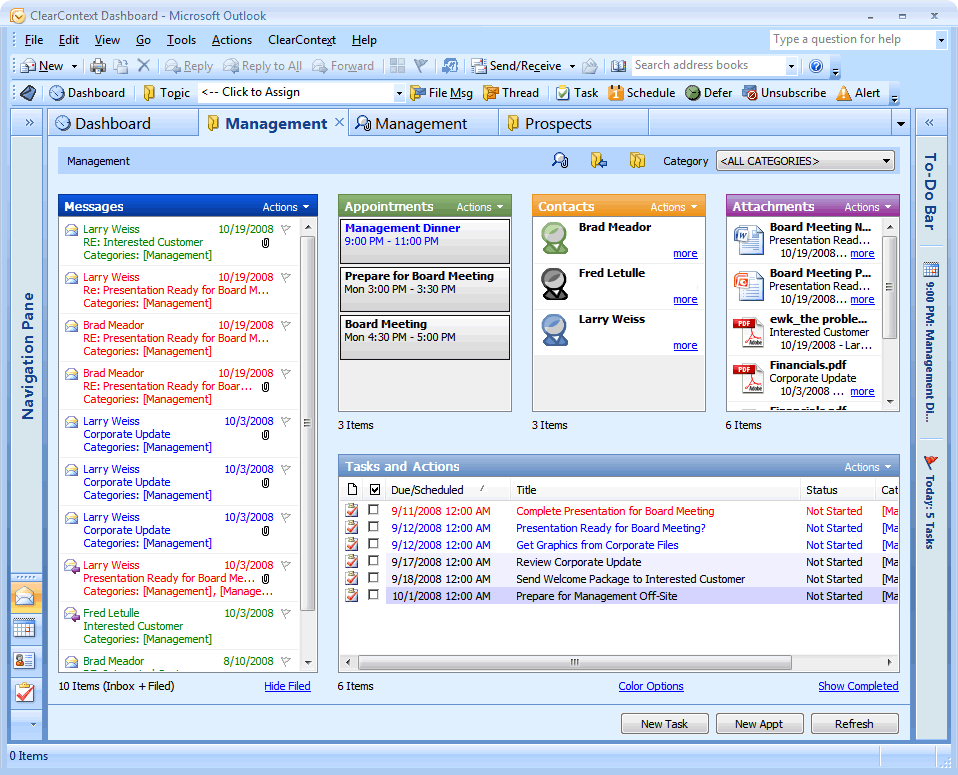958x775 pixels.
Task: Click the New Task button
Action: coord(665,724)
